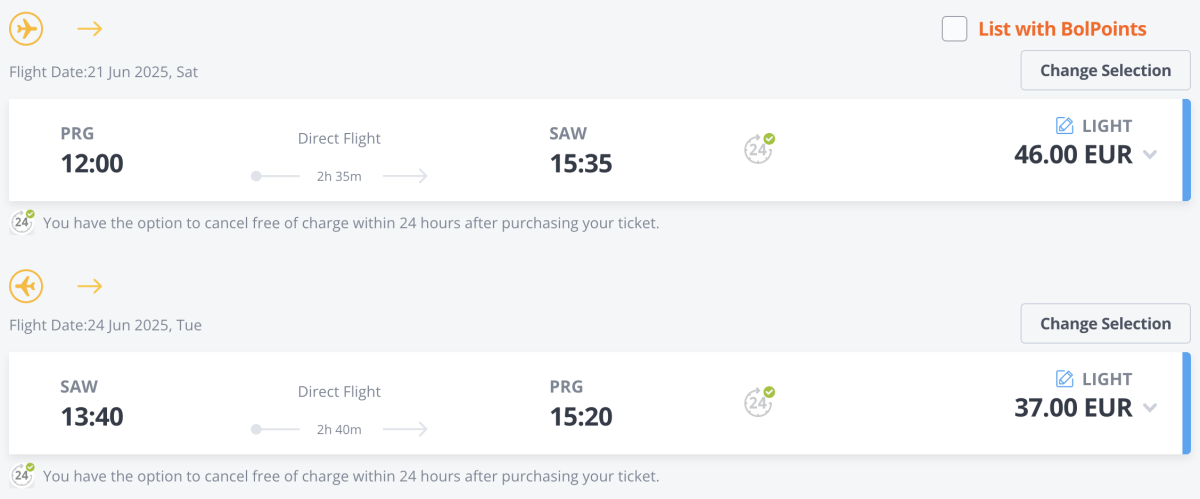Click the 24 icon beside first cancellation notice

pos(23,222)
